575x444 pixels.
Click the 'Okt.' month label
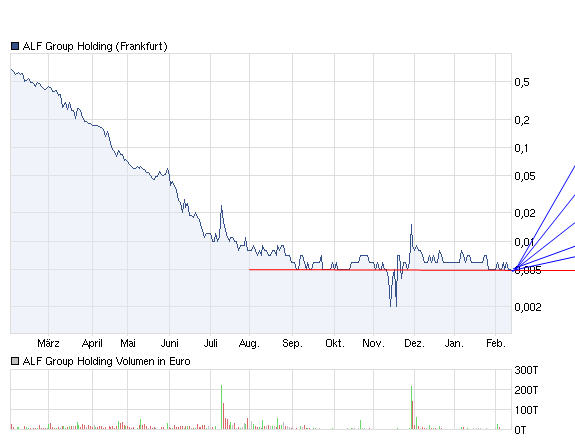[335, 344]
